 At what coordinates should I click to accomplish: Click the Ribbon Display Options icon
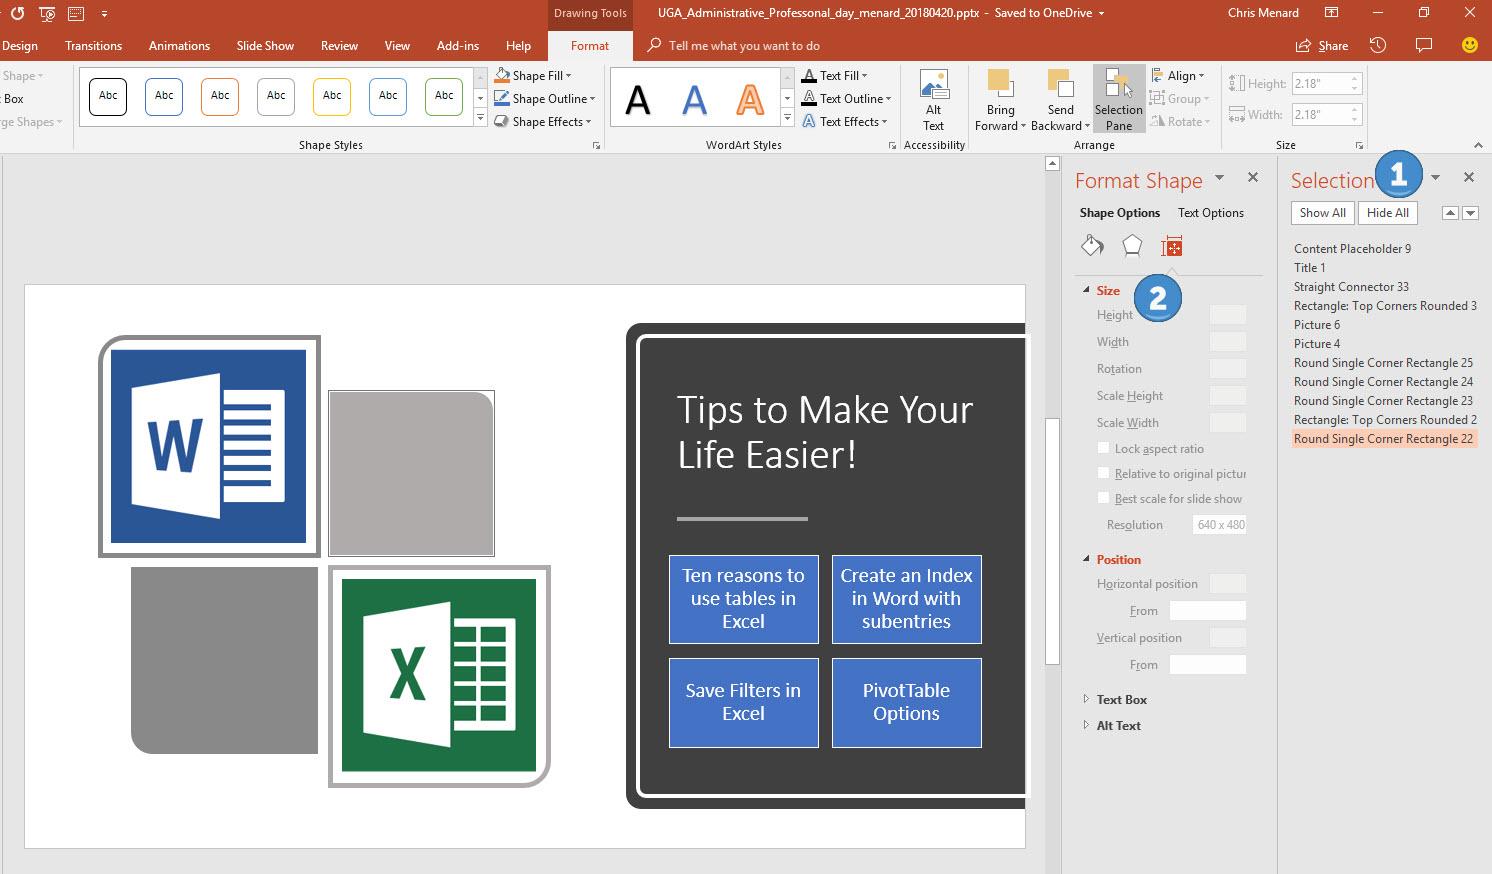click(1331, 13)
